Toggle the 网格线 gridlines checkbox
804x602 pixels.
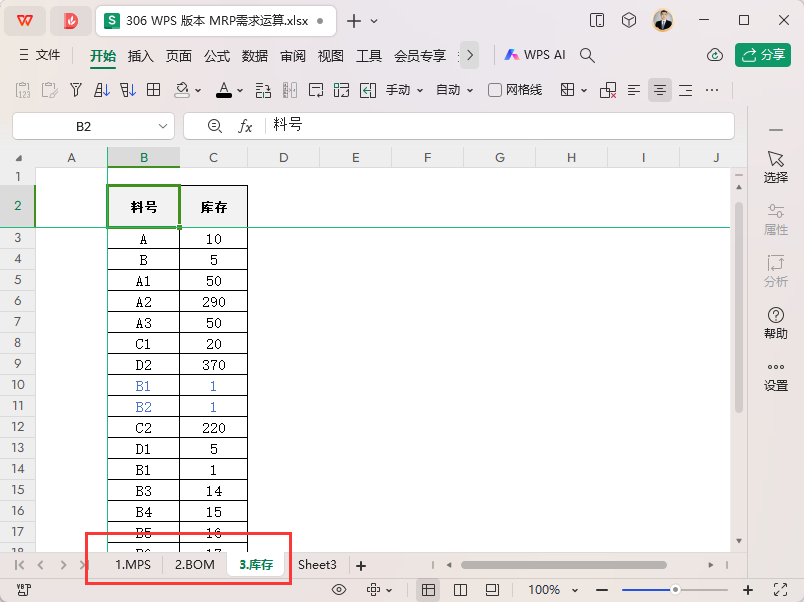(494, 90)
